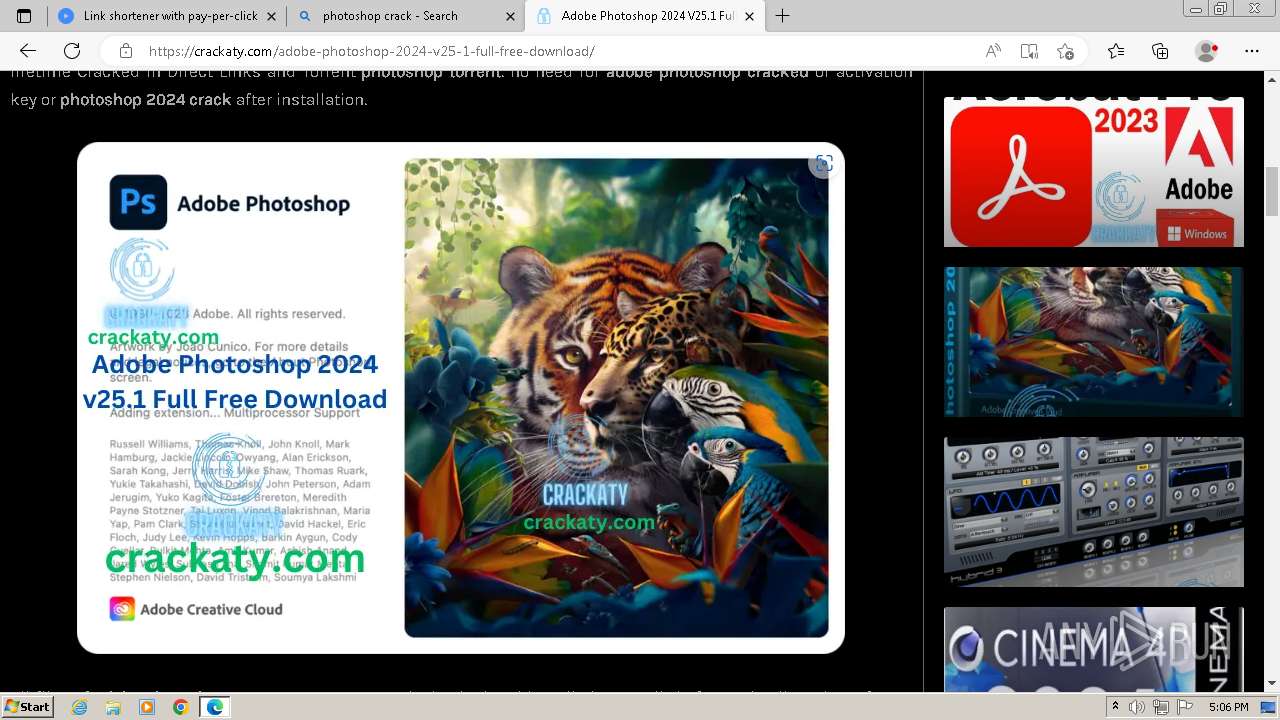This screenshot has width=1280, height=720.
Task: Open the Photoshop tiger sidebar thumbnail
Action: (1094, 342)
